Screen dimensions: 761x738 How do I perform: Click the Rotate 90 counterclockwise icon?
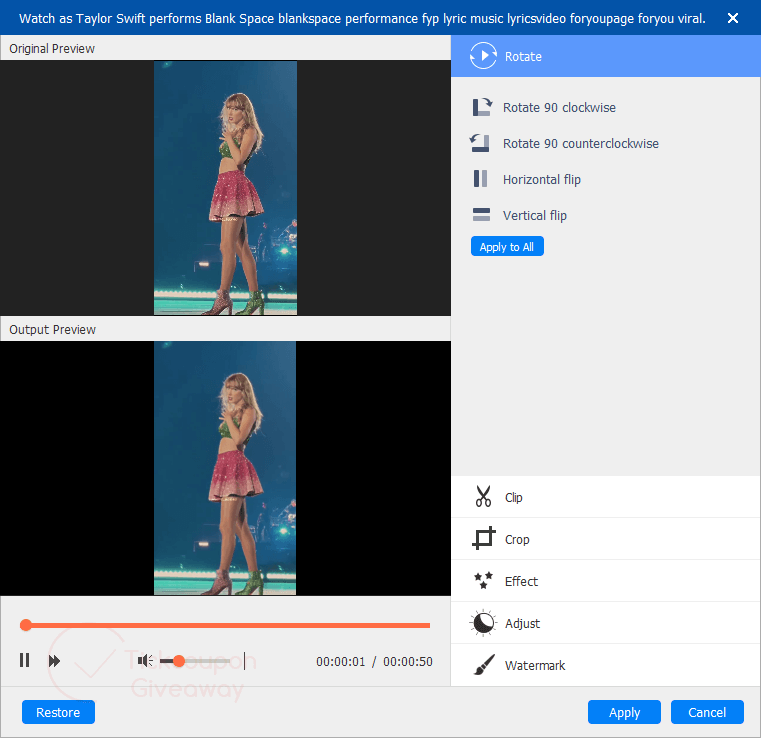tap(481, 143)
